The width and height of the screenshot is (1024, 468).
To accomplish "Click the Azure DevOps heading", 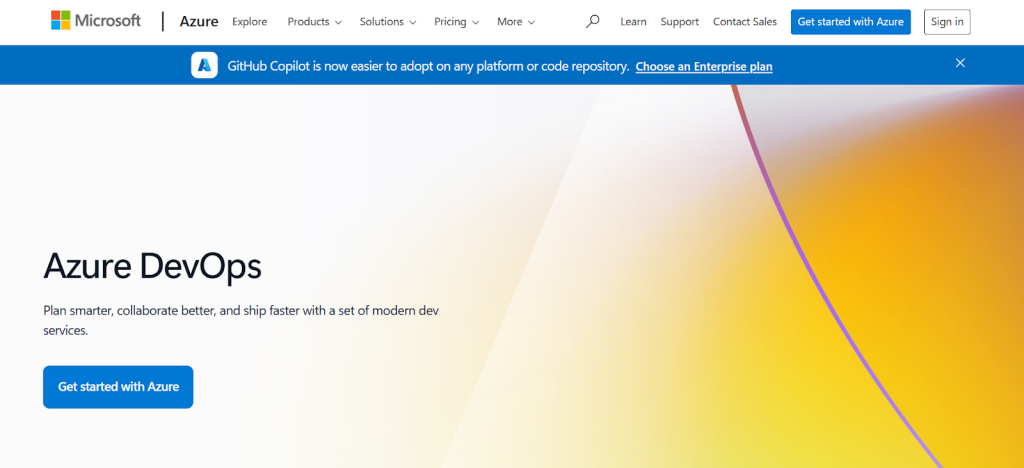I will pyautogui.click(x=153, y=266).
